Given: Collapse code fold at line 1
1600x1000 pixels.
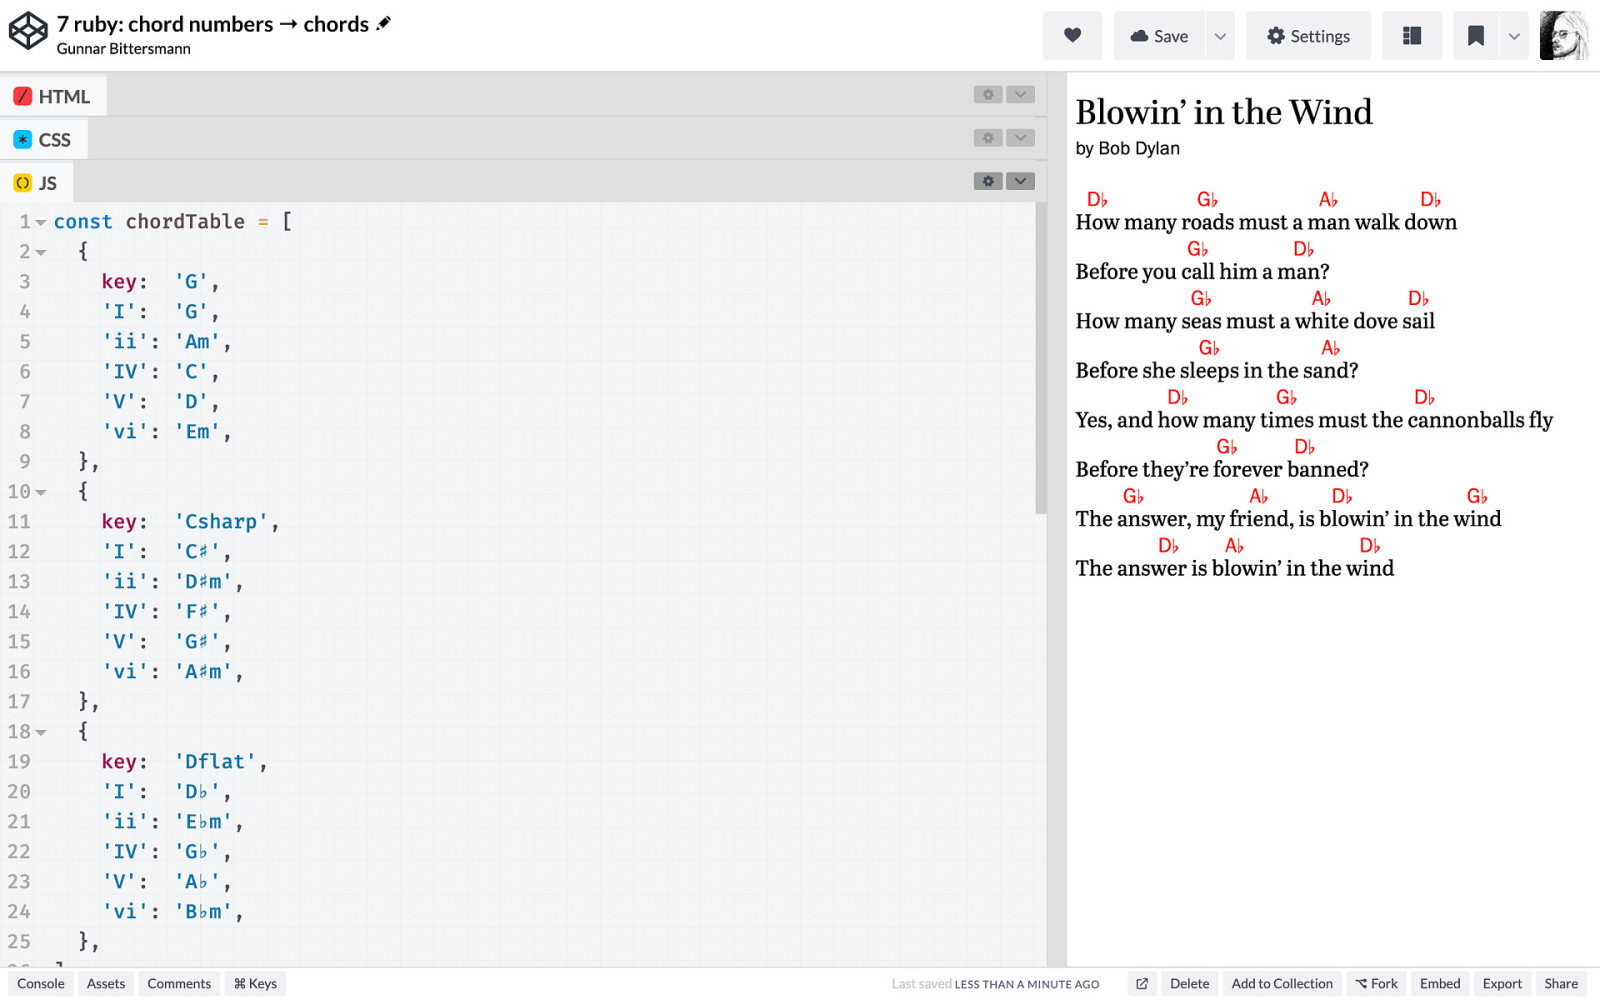Looking at the screenshot, I should (x=41, y=222).
